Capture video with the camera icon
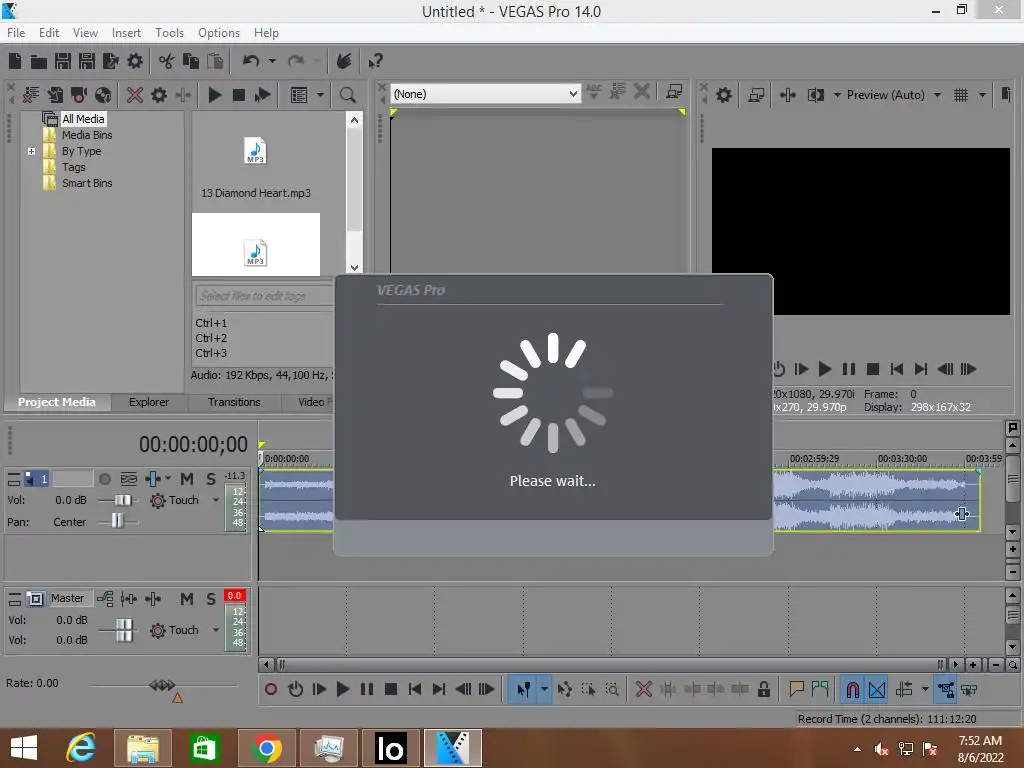 coord(79,95)
